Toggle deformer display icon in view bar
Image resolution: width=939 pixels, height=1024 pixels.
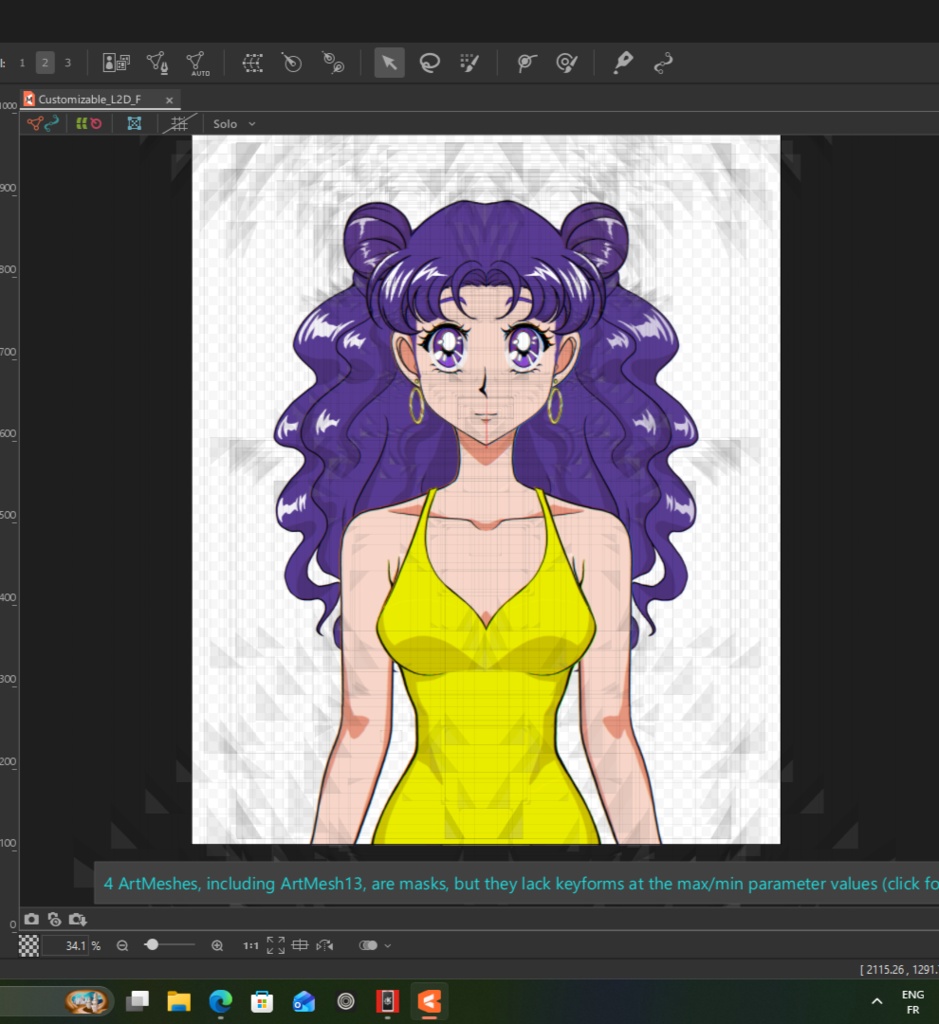click(89, 123)
